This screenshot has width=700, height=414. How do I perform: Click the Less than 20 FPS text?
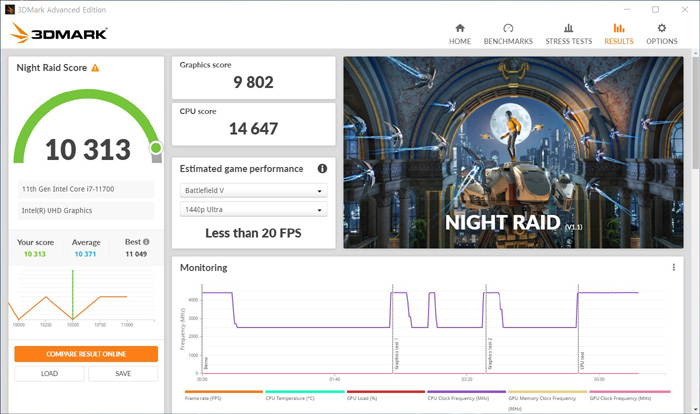(253, 233)
